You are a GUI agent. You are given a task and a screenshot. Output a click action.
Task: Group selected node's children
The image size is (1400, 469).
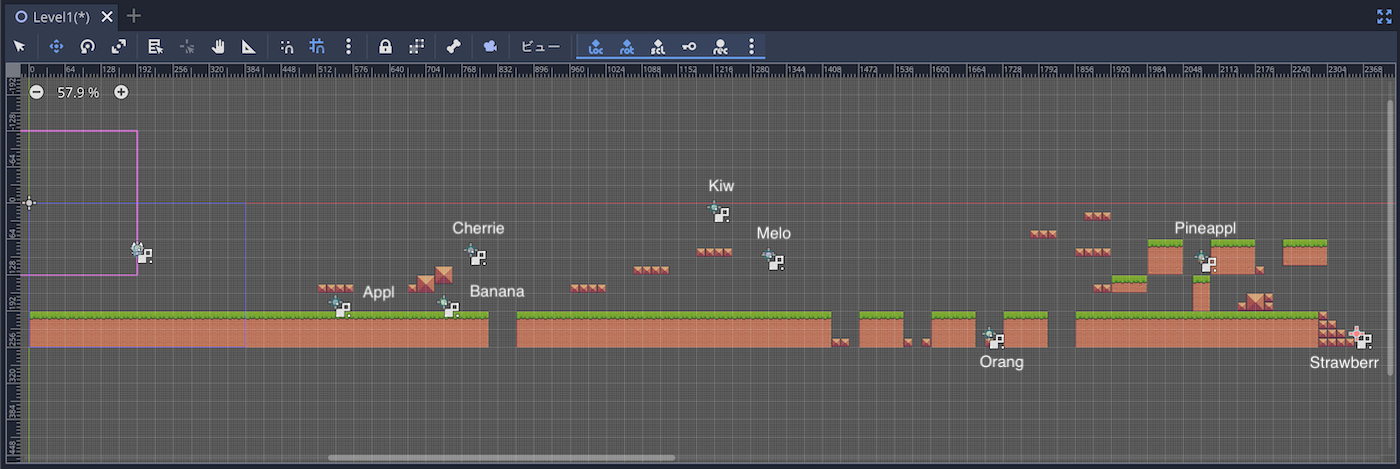tap(417, 46)
